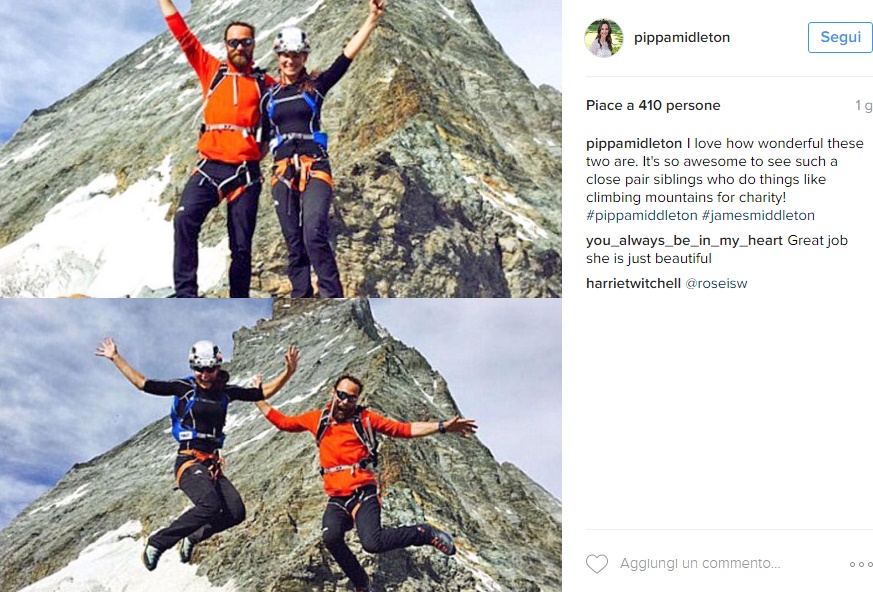The image size is (873, 592).
Task: Follow the account with Segui button
Action: click(840, 37)
